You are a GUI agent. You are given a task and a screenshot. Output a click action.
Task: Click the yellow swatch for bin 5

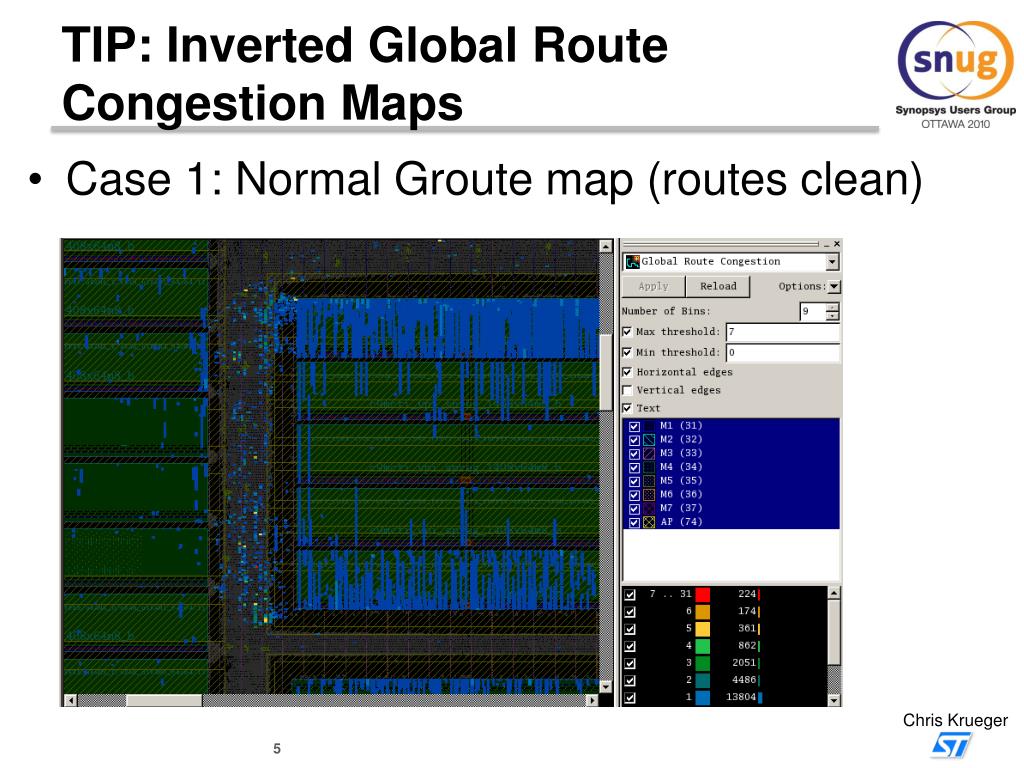pyautogui.click(x=703, y=628)
